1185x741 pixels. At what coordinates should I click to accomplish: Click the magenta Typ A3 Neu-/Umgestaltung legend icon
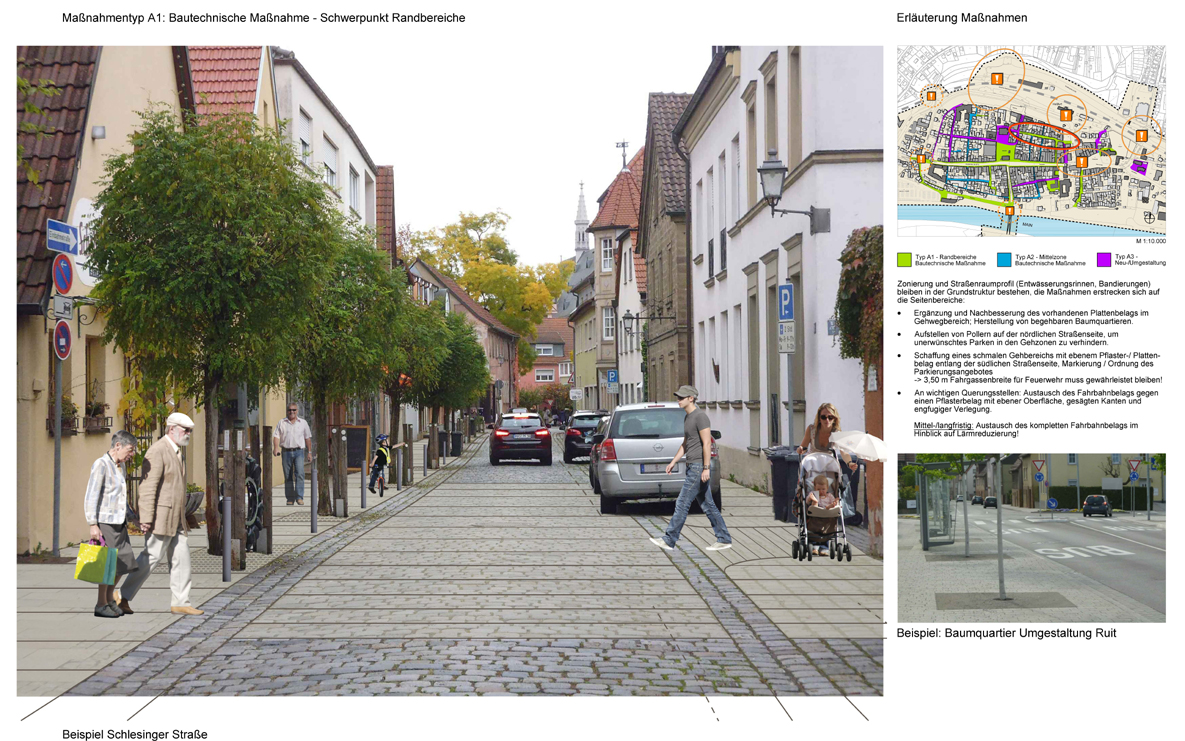click(1104, 261)
